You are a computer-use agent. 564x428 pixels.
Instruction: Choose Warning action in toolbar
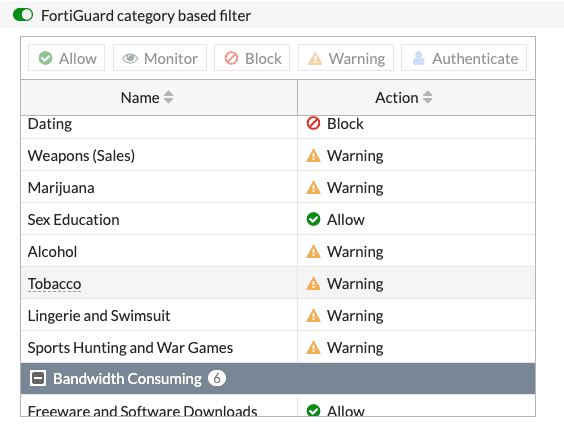click(346, 58)
